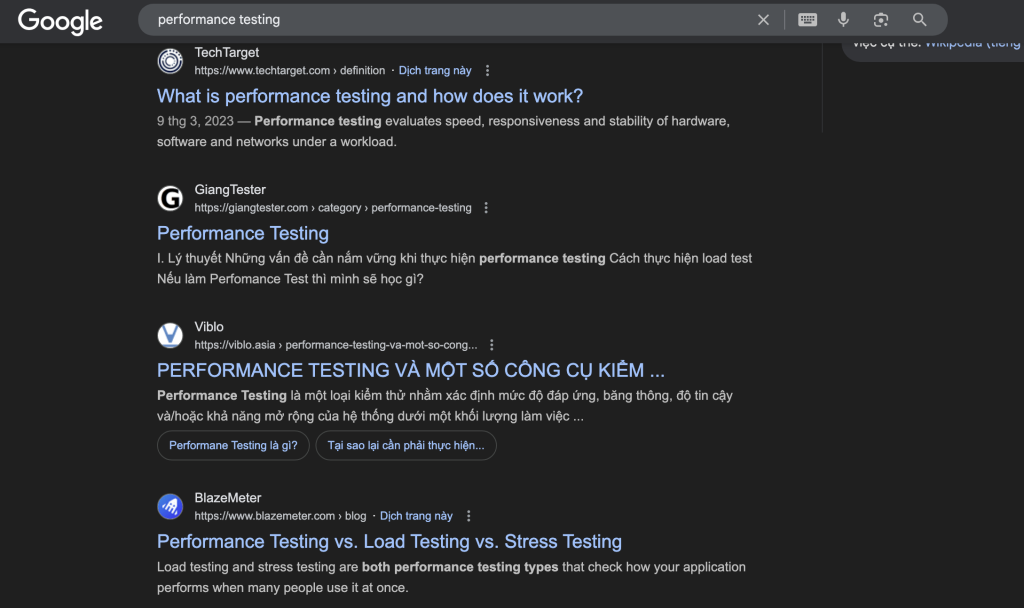The image size is (1024, 608).
Task: Click the BlazeMeter site favicon
Action: (170, 506)
